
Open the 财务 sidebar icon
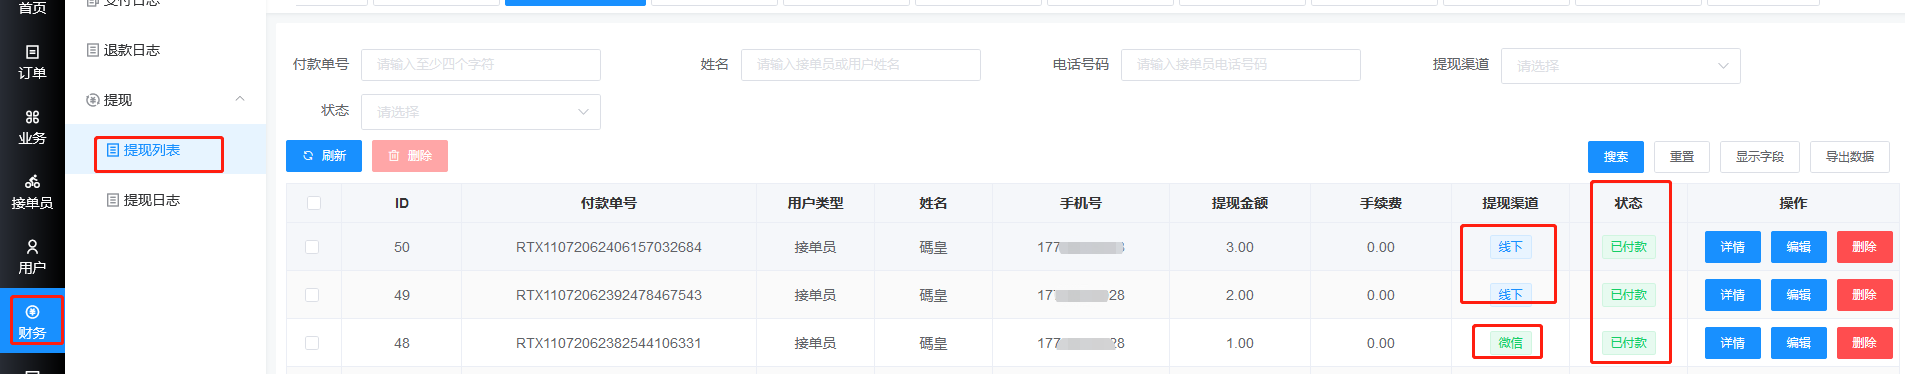click(32, 321)
